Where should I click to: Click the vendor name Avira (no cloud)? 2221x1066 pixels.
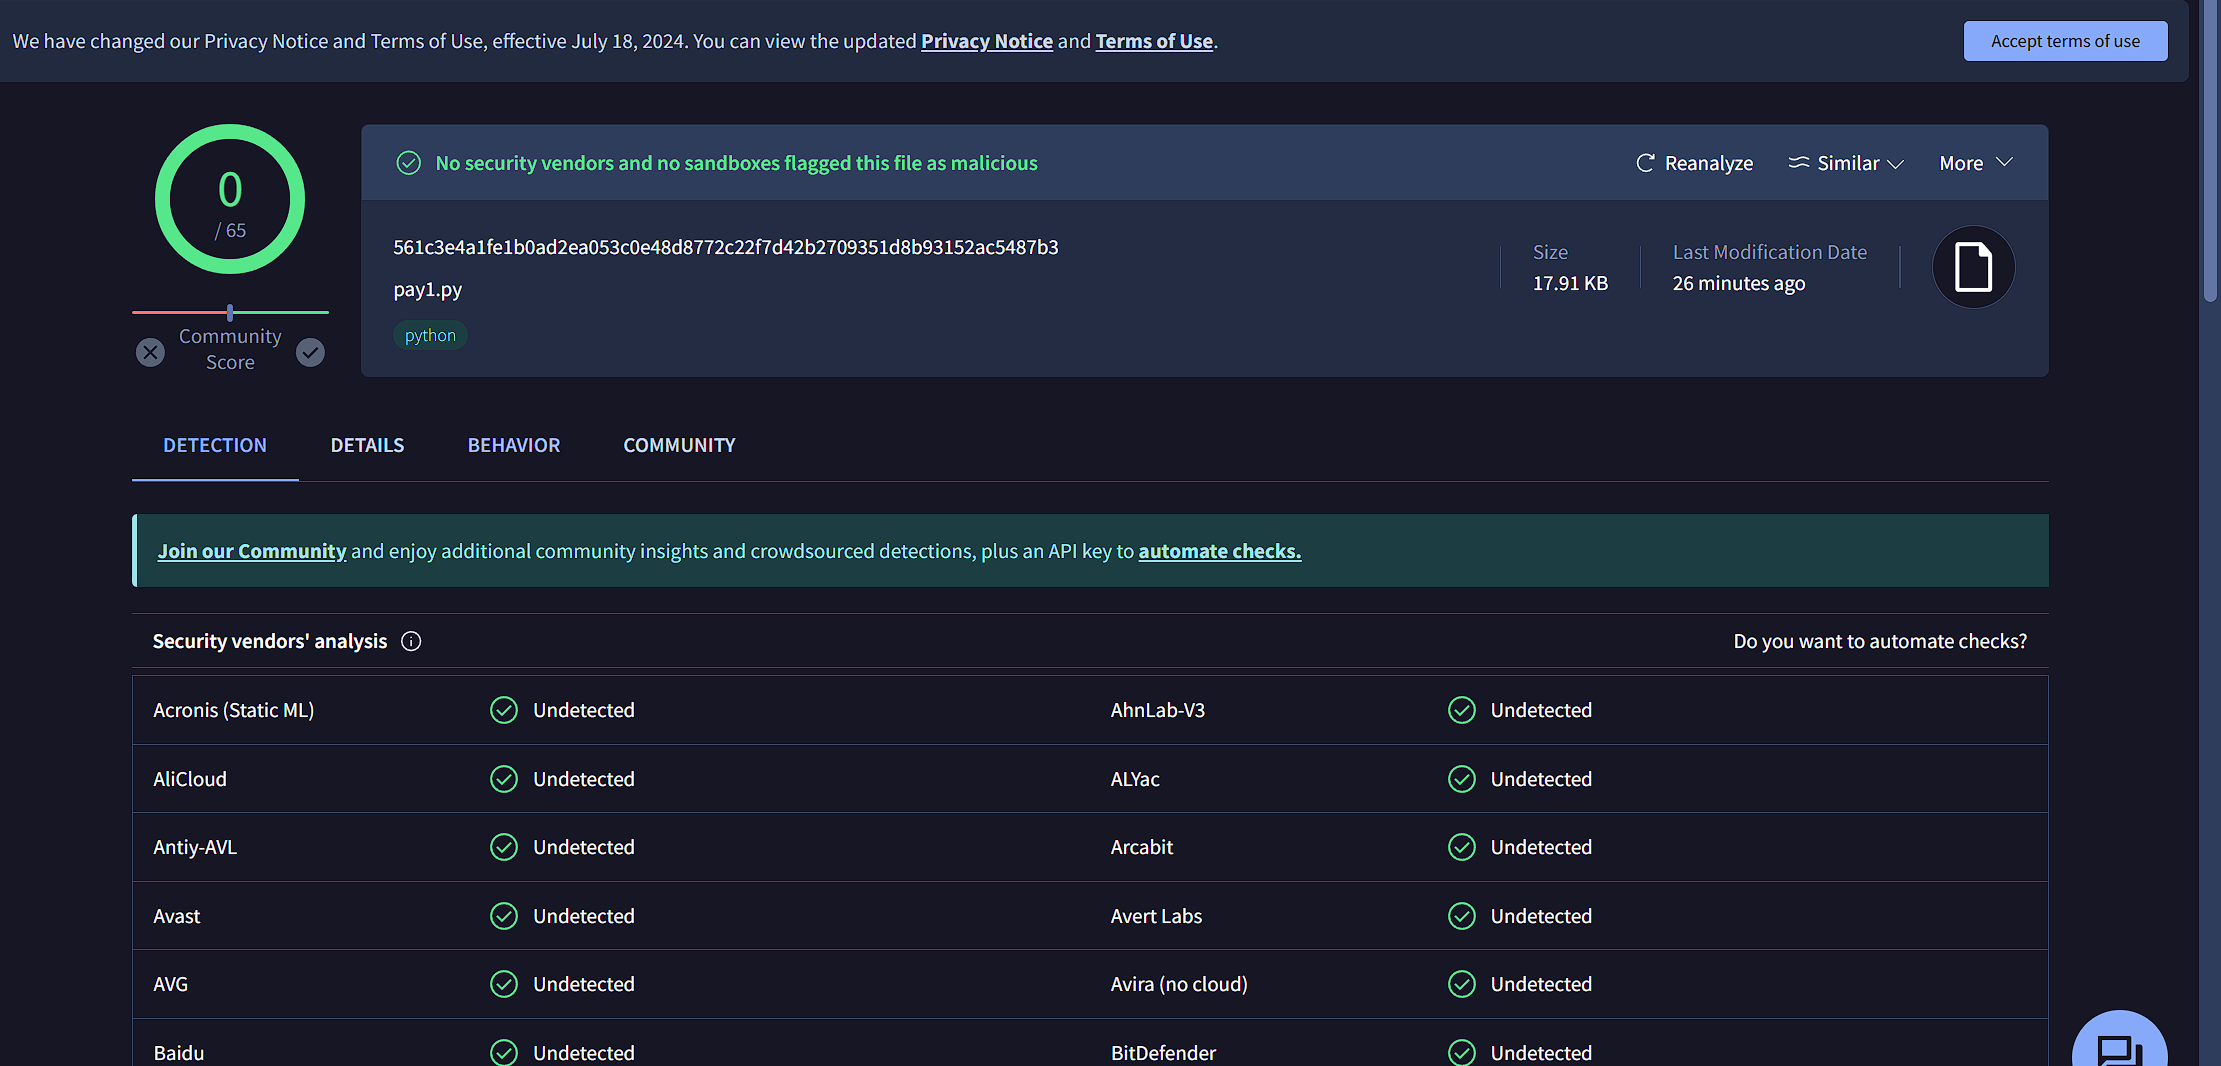point(1179,984)
